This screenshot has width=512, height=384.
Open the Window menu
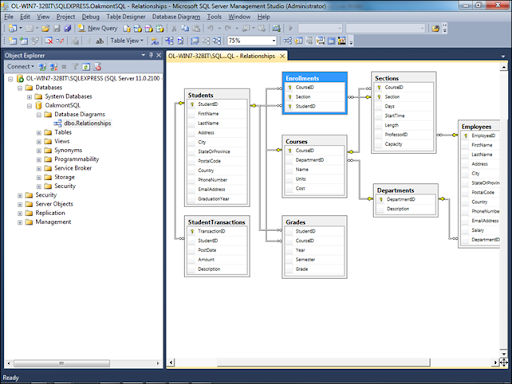tap(239, 17)
